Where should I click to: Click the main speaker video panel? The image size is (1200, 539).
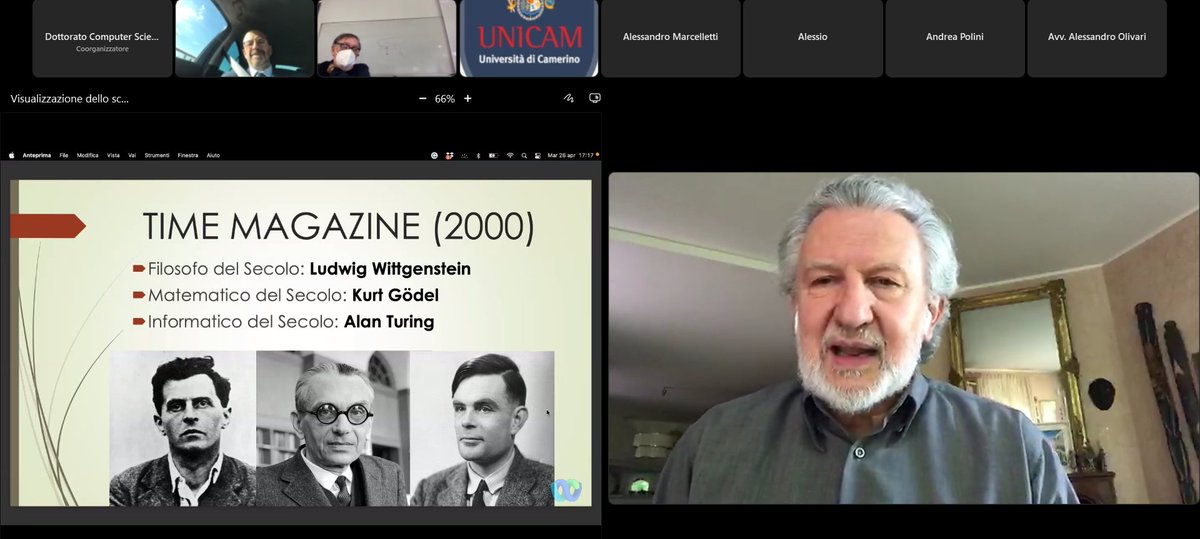point(904,338)
